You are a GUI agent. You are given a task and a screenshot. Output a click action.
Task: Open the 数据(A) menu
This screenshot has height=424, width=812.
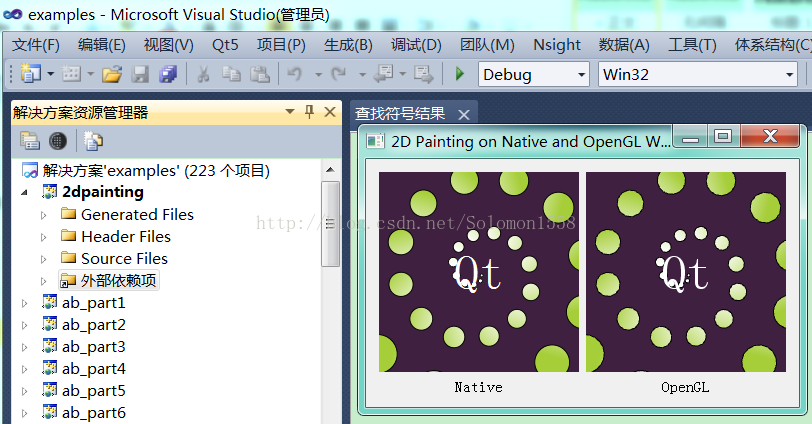coord(624,45)
